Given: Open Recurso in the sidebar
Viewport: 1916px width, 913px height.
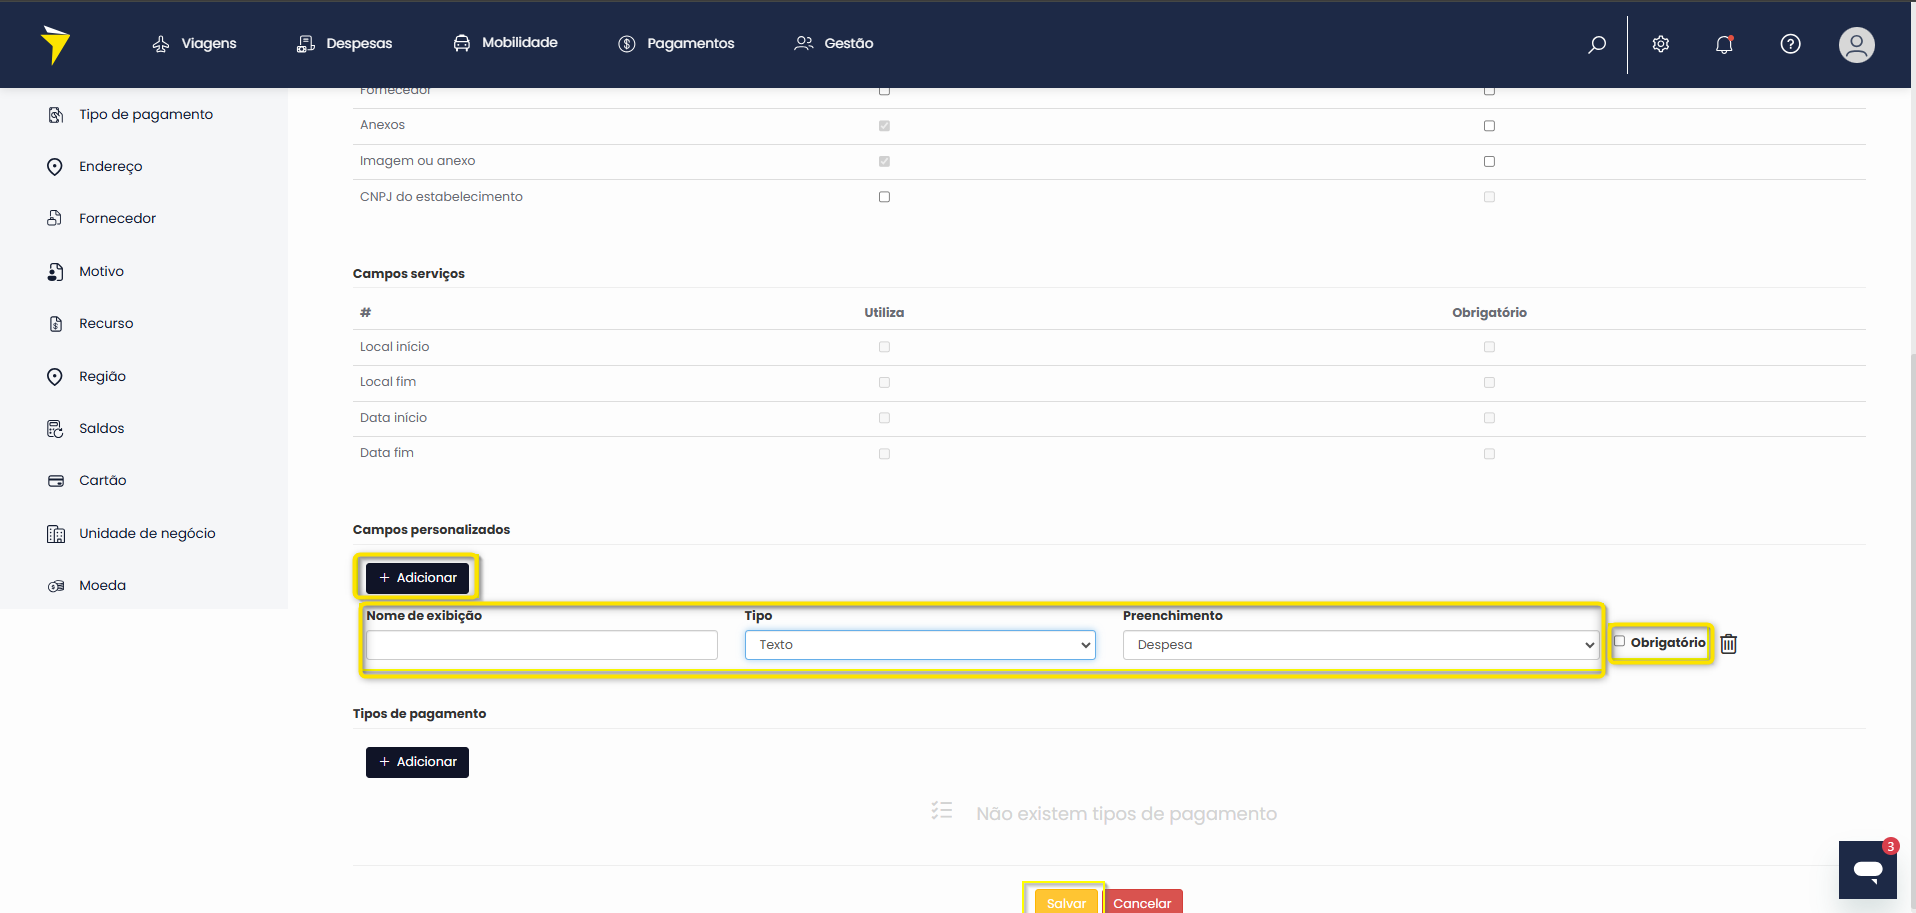Looking at the screenshot, I should pos(106,324).
